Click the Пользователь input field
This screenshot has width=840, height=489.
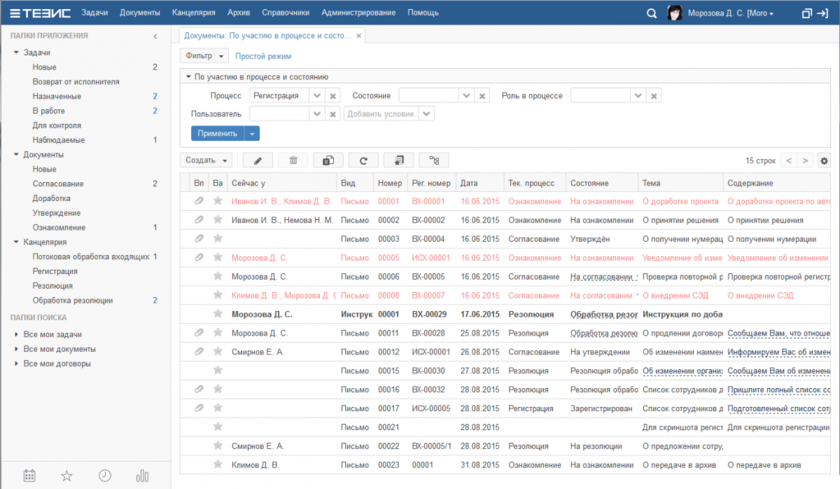pos(282,114)
